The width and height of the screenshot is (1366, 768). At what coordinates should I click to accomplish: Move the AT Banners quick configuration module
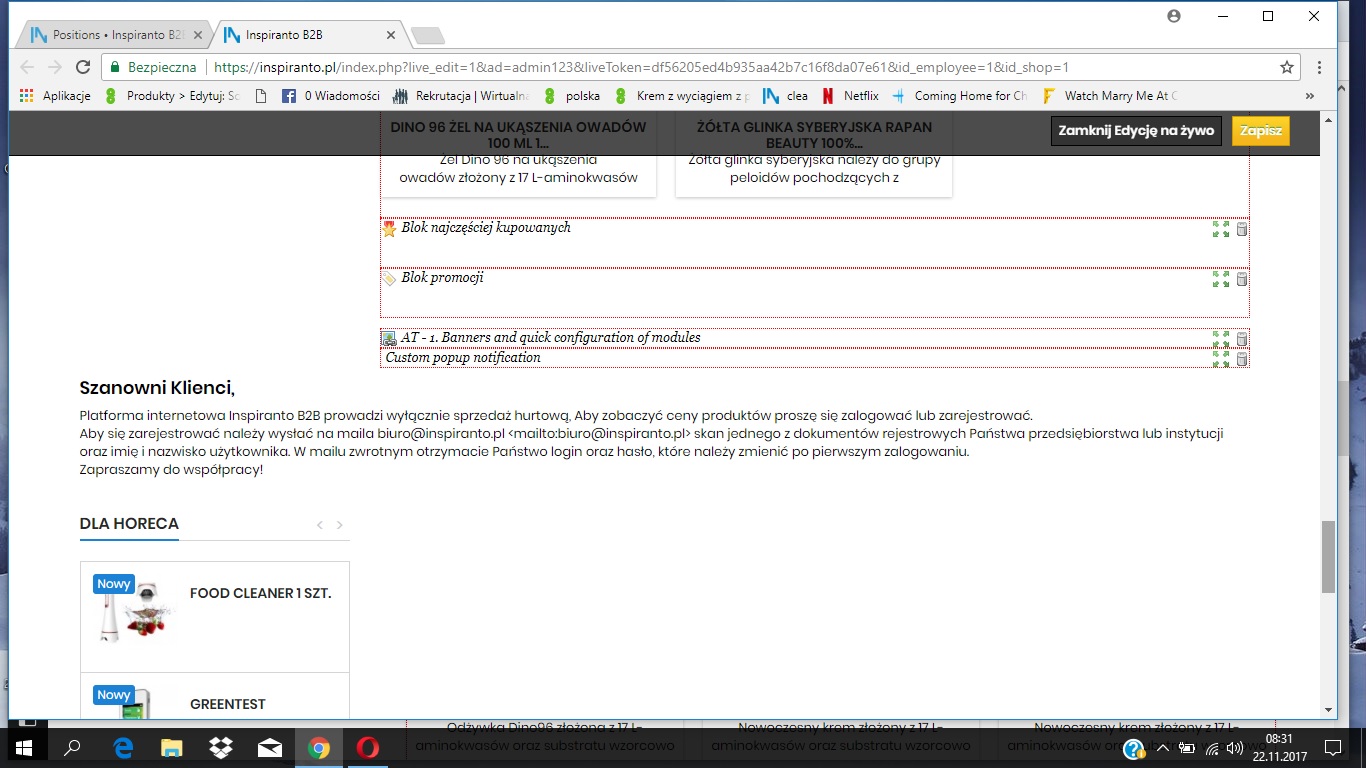click(x=1221, y=339)
